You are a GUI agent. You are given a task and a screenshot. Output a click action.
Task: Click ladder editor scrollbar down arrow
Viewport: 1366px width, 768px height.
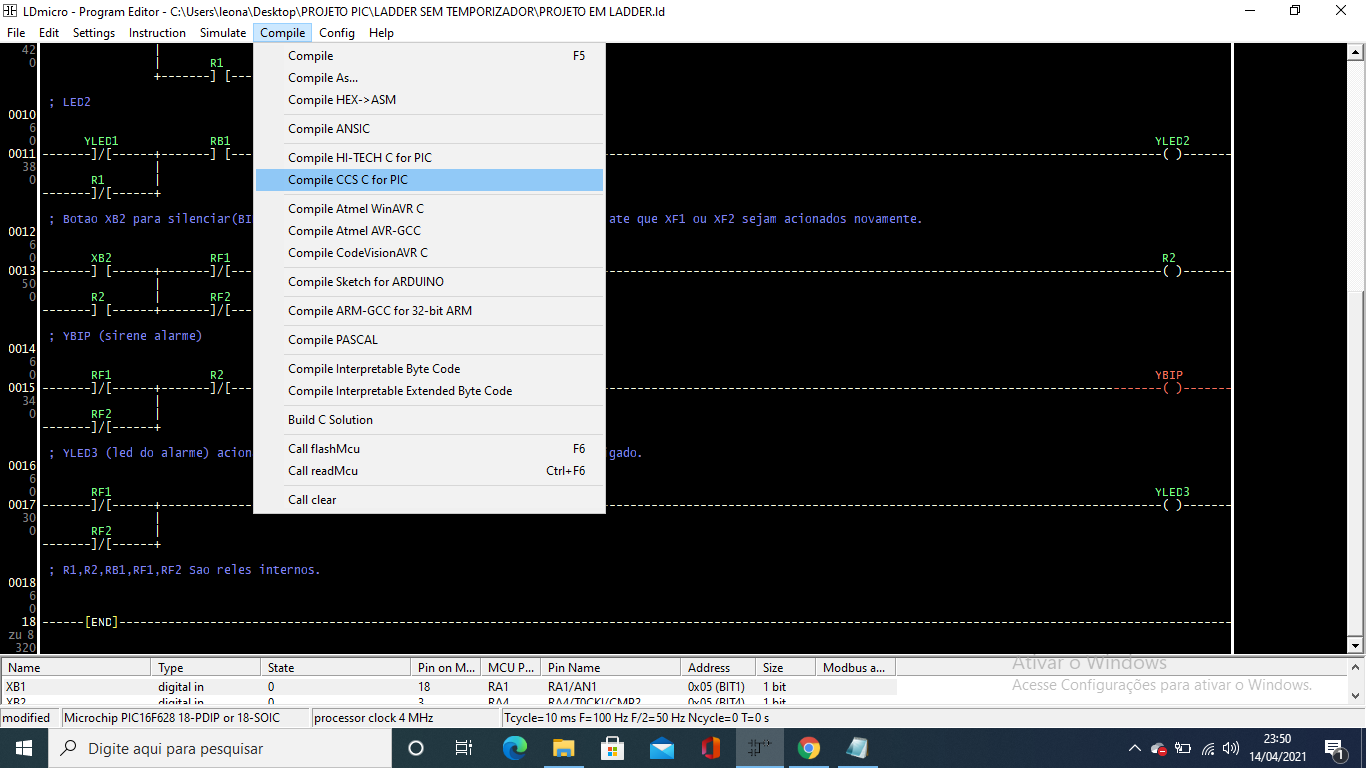(x=1356, y=644)
